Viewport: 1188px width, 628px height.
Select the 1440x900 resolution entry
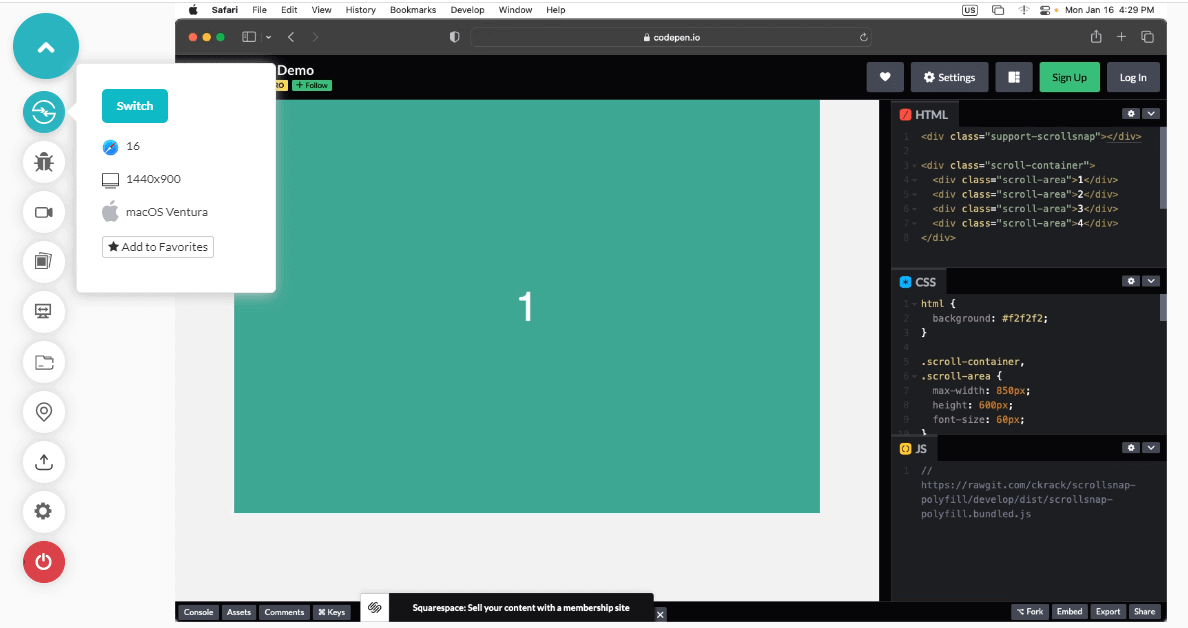(142, 180)
